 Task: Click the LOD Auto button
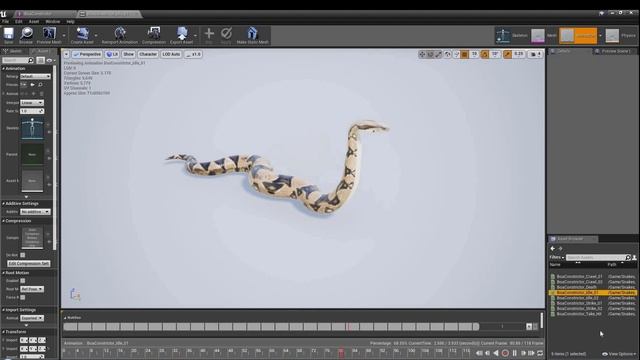coord(171,54)
